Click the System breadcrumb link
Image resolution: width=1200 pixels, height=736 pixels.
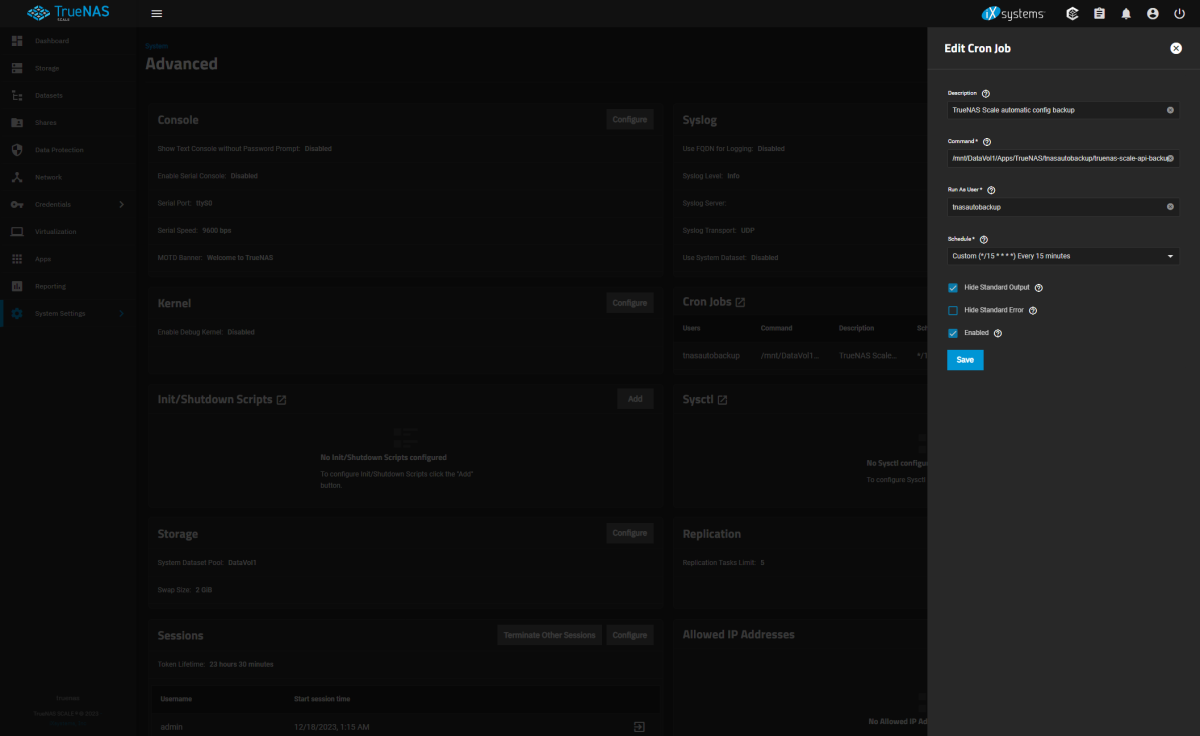click(x=156, y=46)
